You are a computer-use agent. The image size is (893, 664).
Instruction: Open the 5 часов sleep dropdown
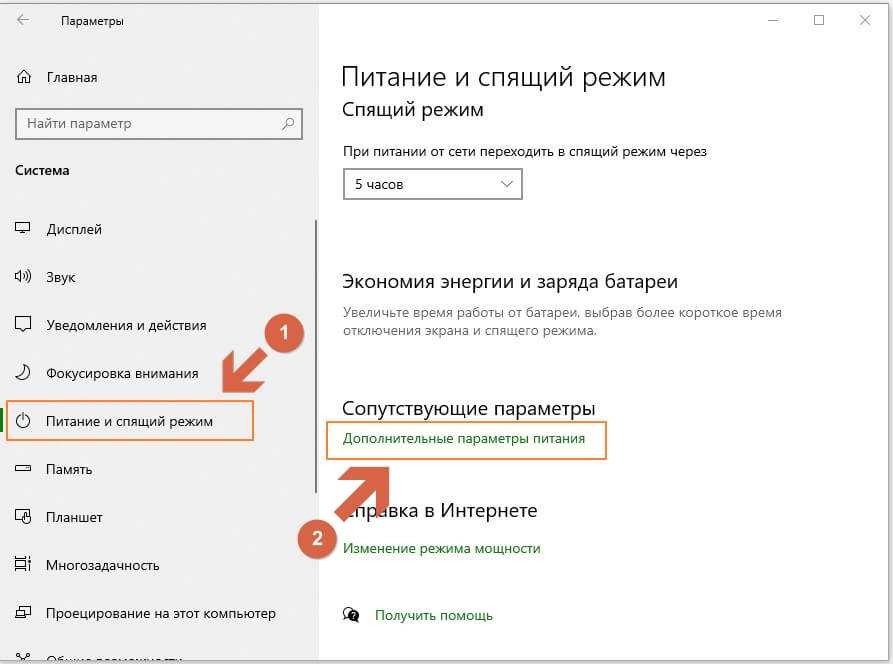point(433,184)
